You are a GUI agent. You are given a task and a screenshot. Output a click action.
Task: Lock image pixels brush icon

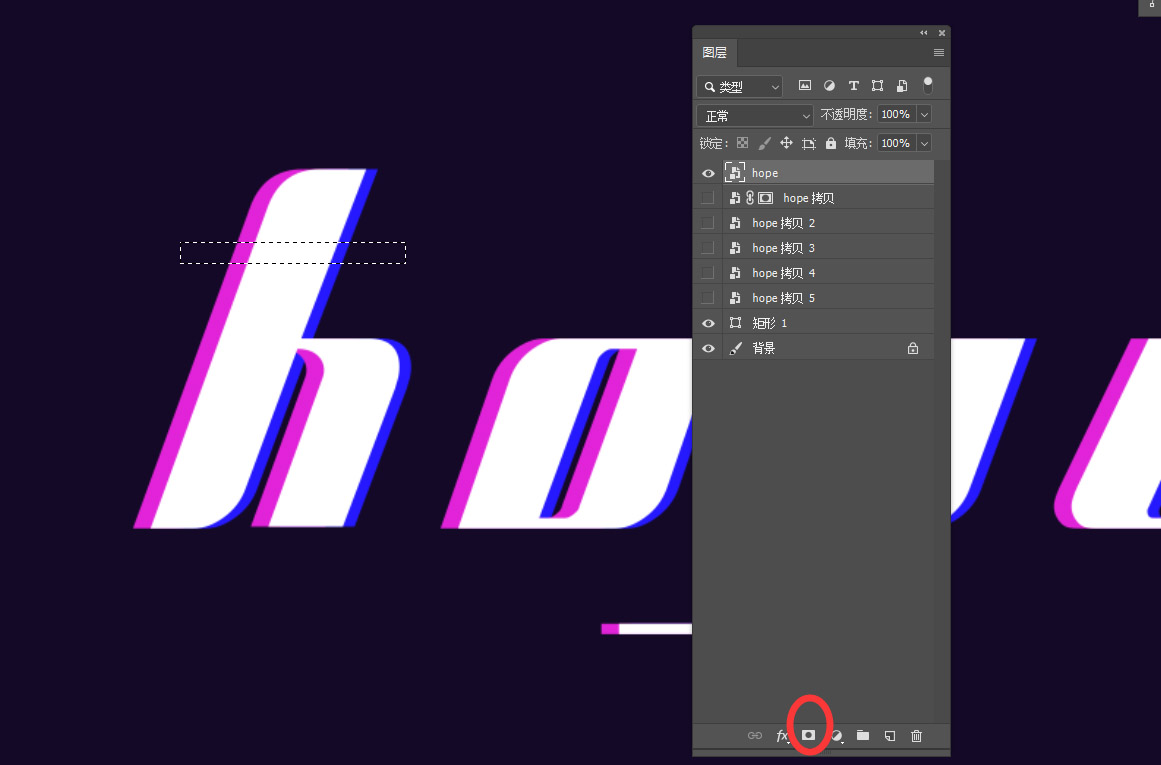(764, 143)
